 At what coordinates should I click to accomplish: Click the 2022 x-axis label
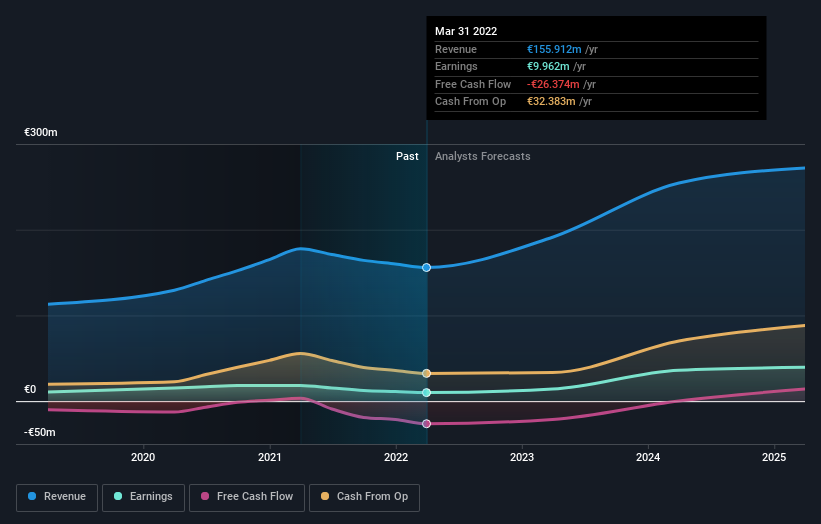tap(396, 457)
